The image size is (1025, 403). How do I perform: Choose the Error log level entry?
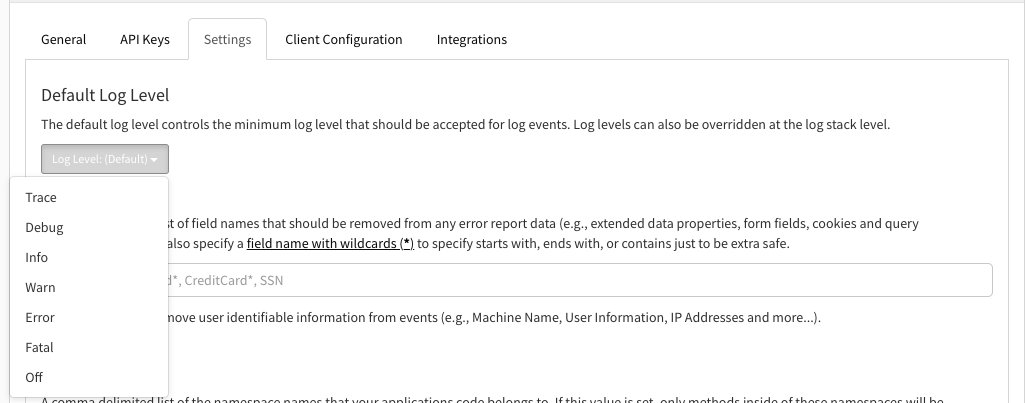40,318
